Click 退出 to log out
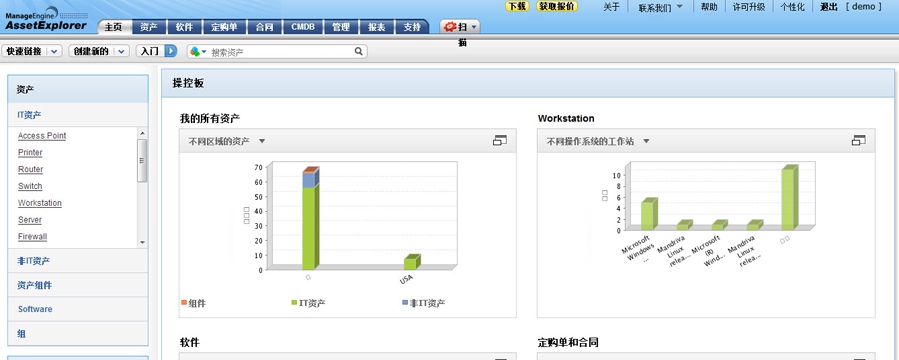 (x=828, y=7)
